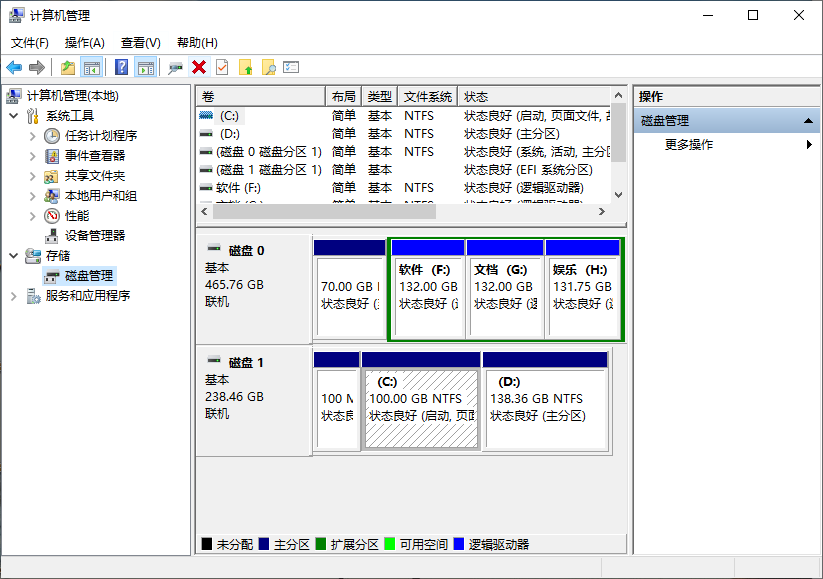Open the 查看(V) menu
This screenshot has height=579, width=823.
139,43
